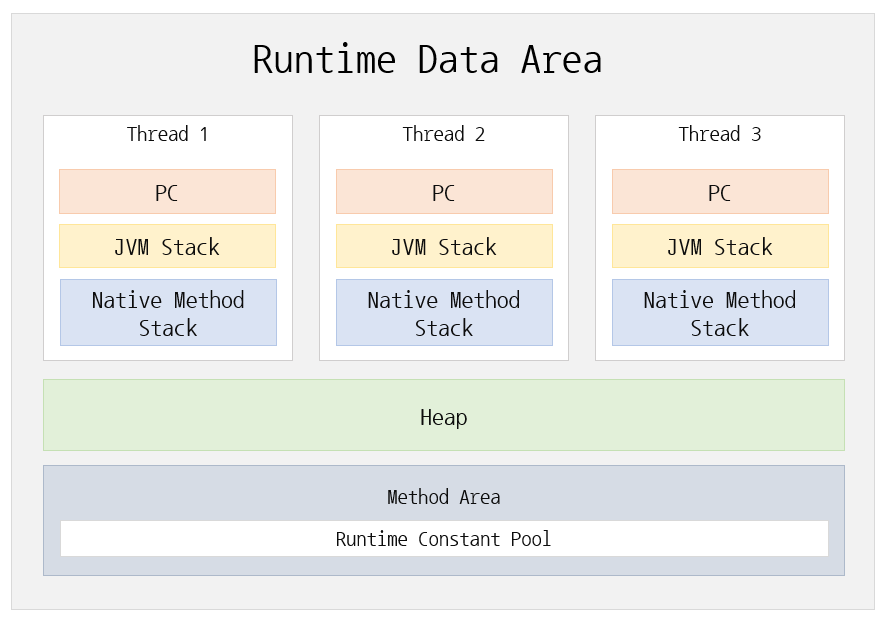The height and width of the screenshot is (623, 886).
Task: Select the green Heap block
Action: coord(444,415)
